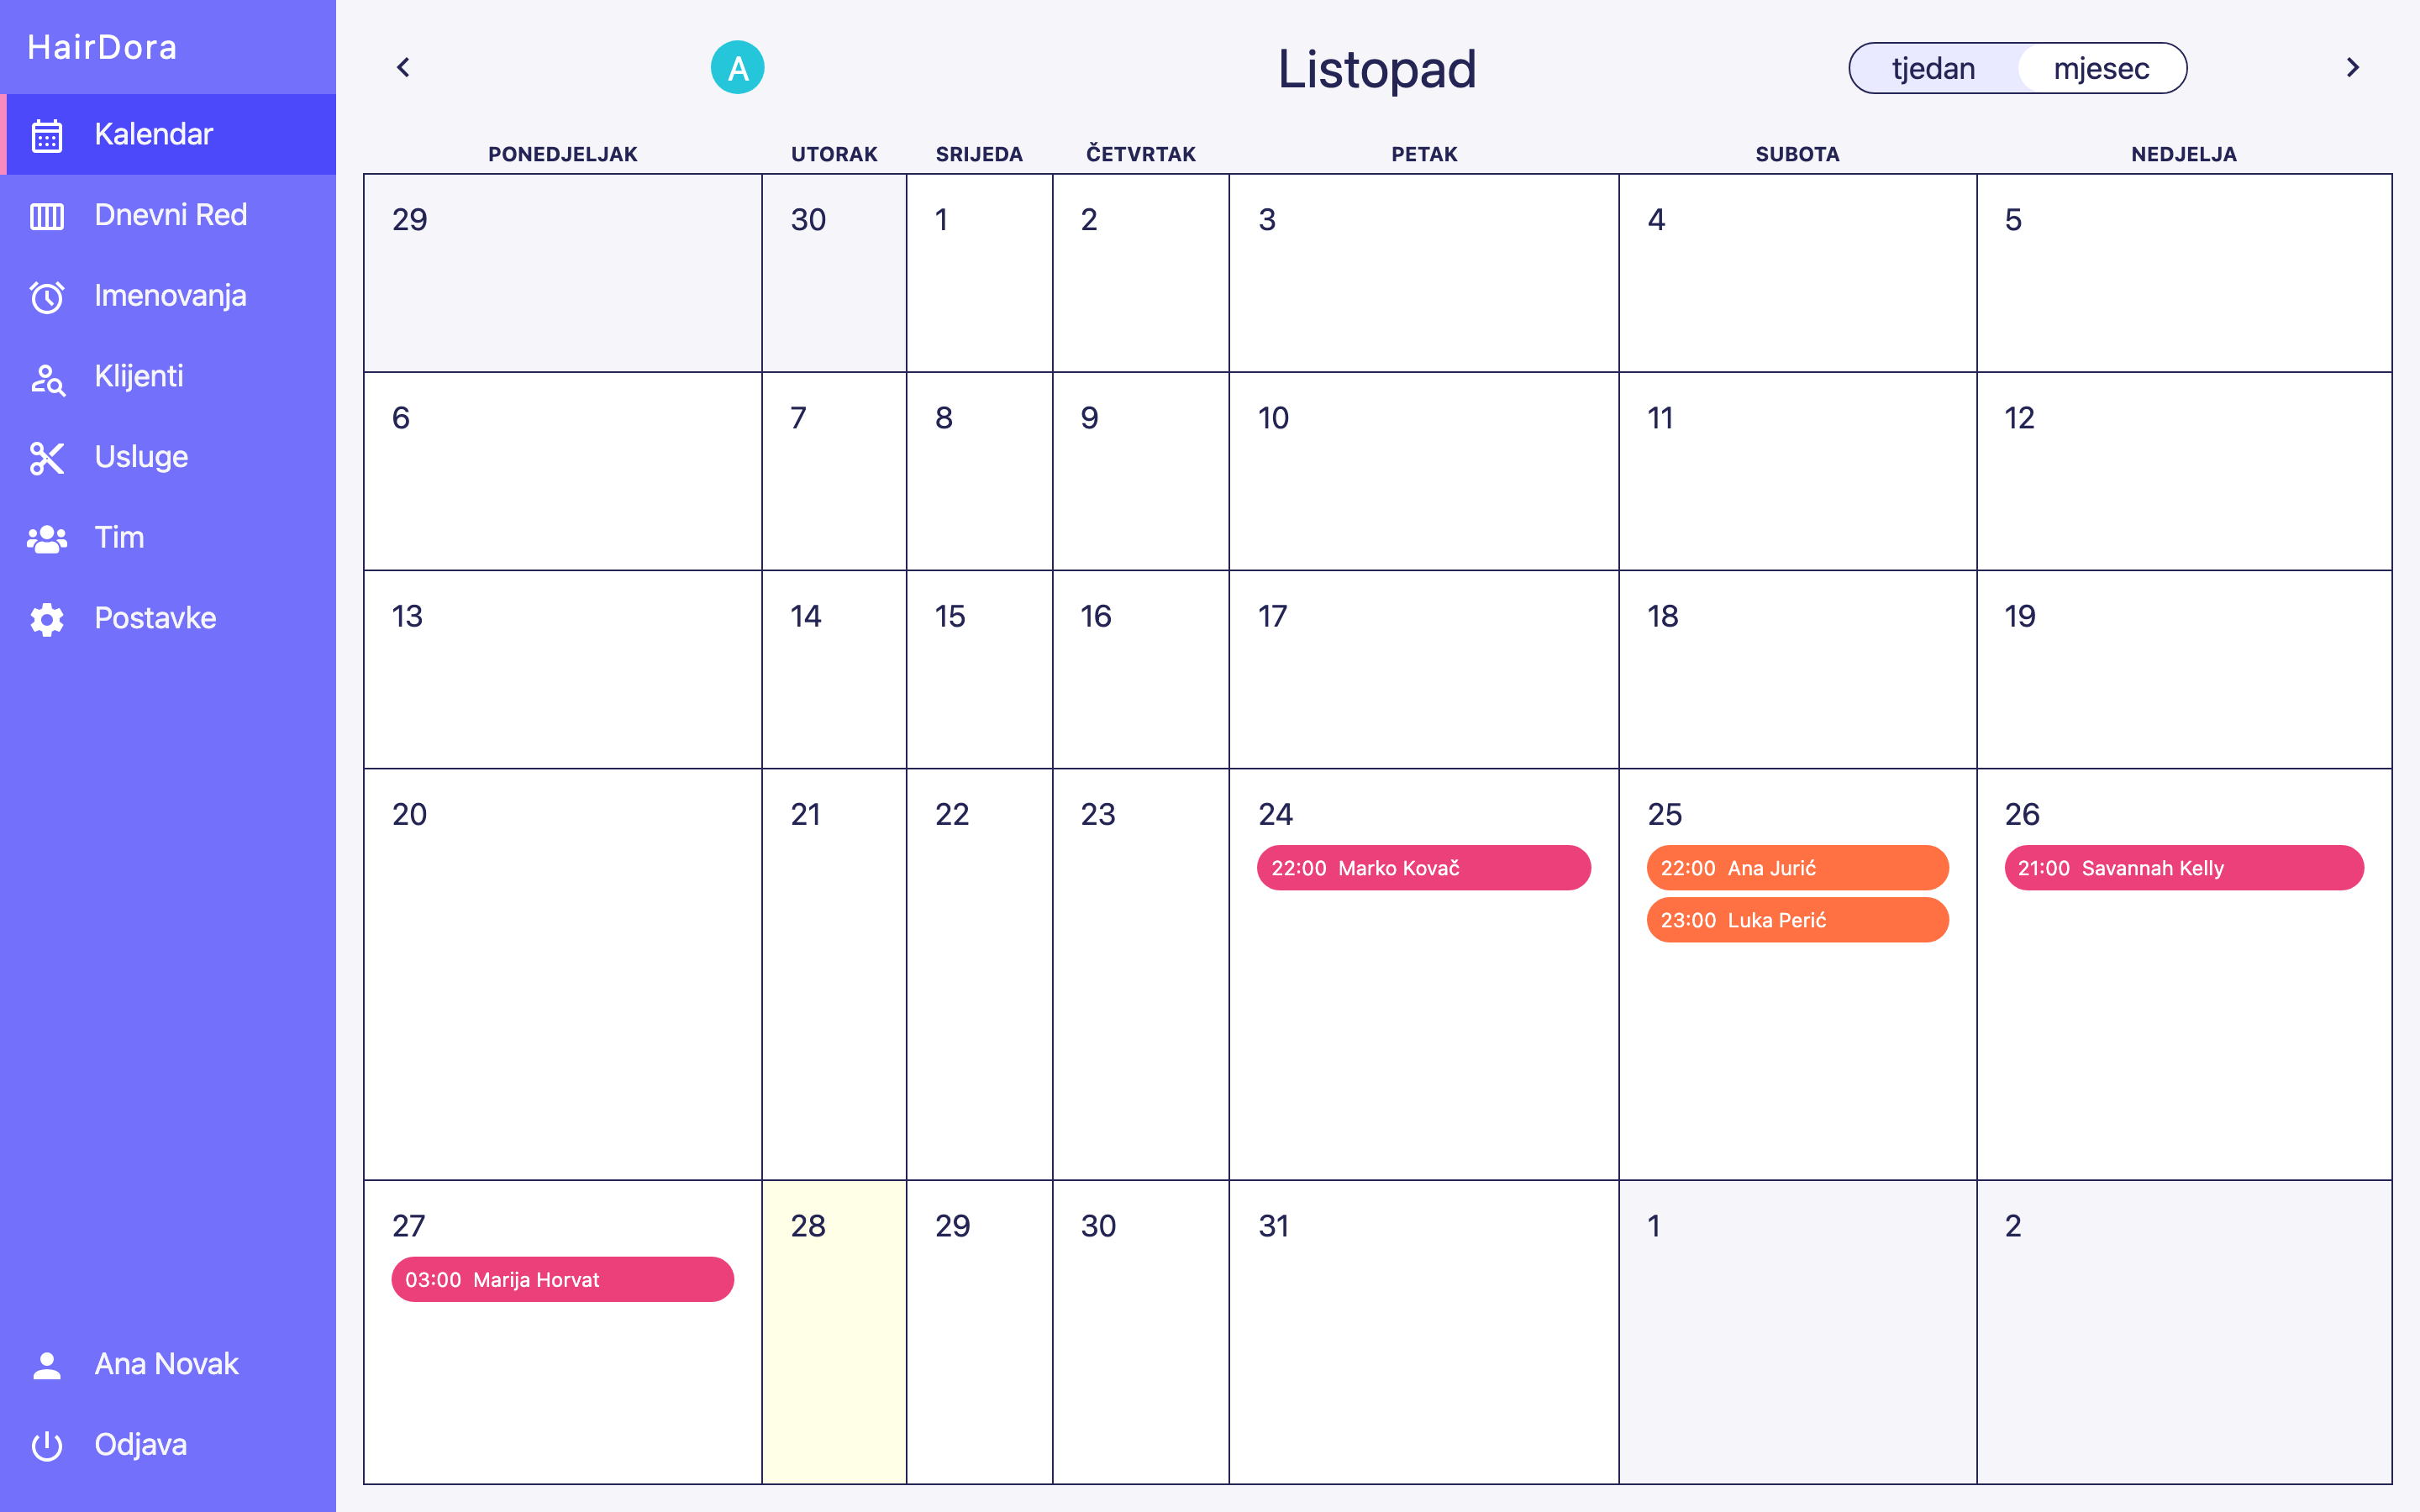
Task: Click the Odjava power icon
Action: coord(47,1445)
